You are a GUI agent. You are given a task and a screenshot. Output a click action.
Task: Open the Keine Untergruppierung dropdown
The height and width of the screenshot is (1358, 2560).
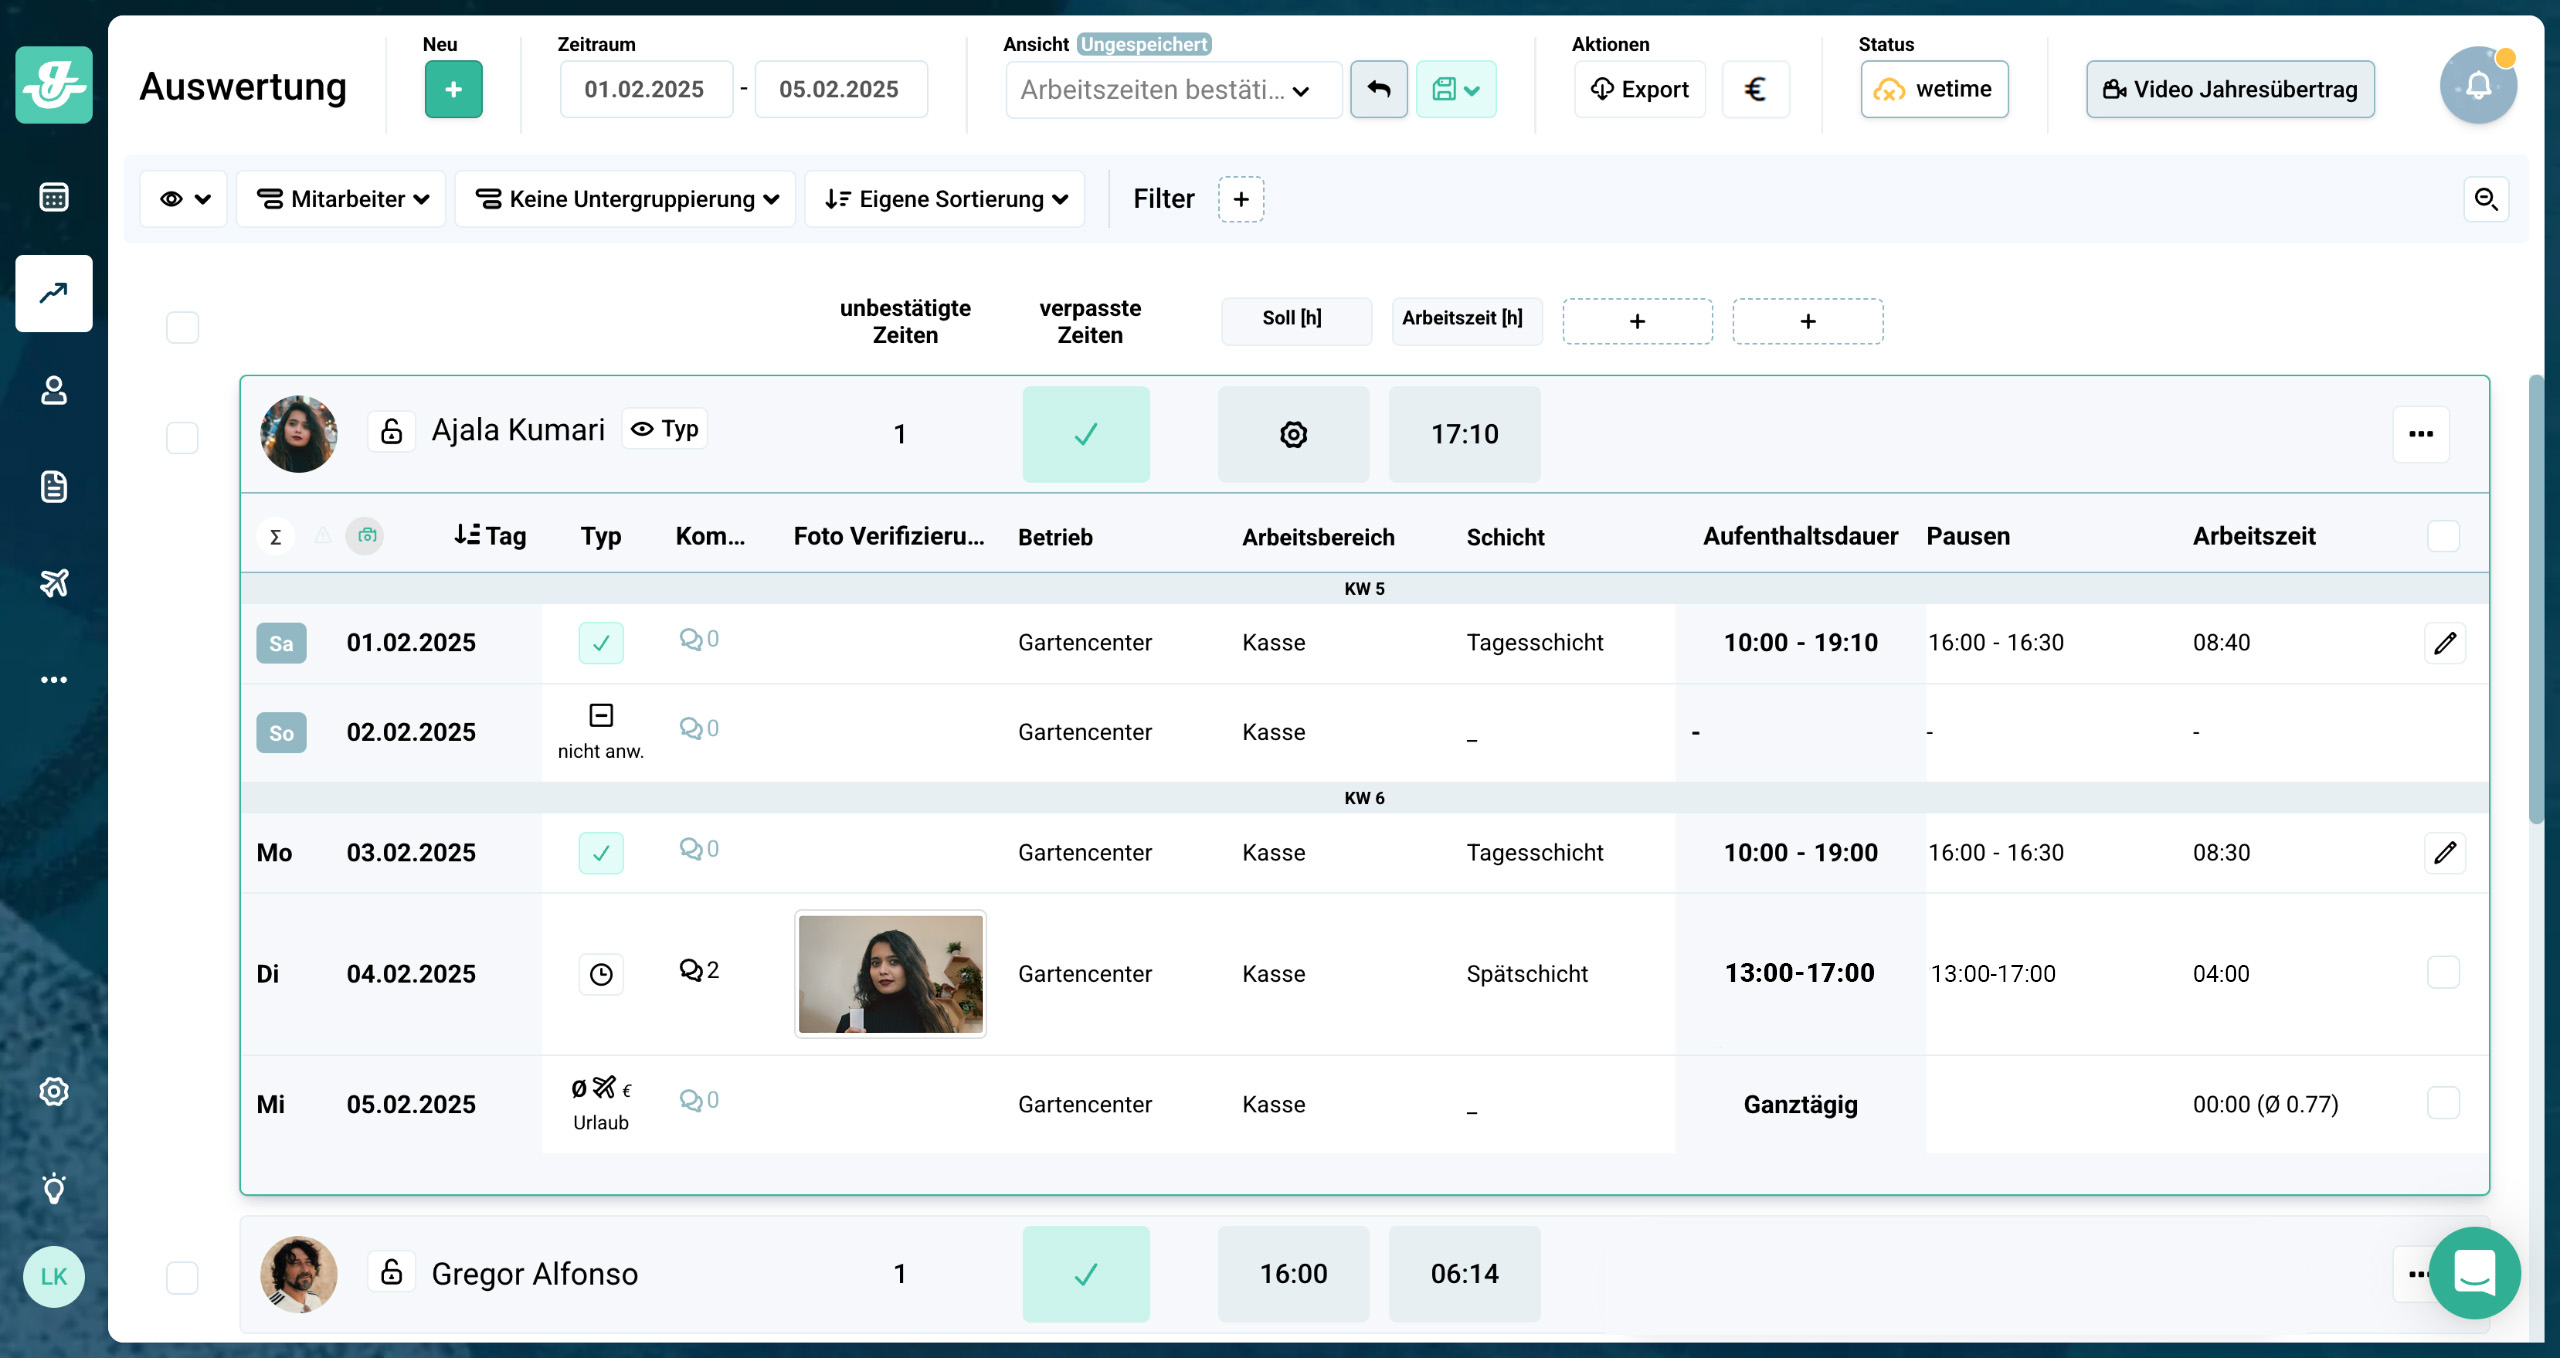pos(626,199)
